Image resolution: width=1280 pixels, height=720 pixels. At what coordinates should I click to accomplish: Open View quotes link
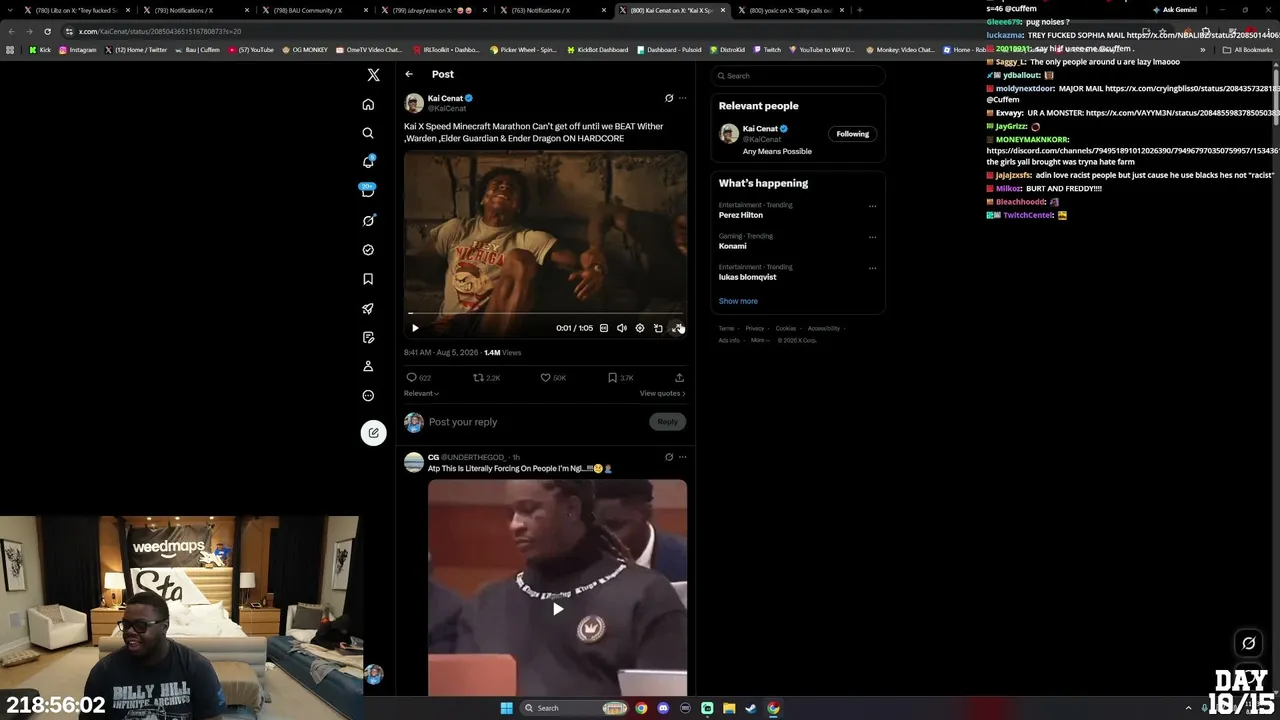663,393
